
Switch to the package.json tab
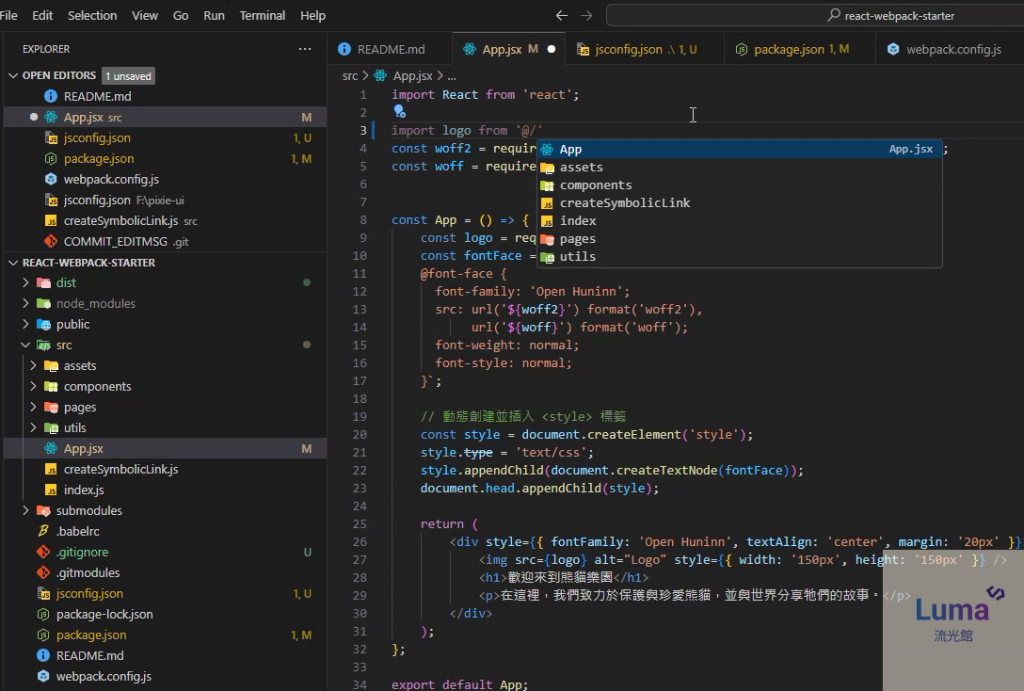(788, 49)
